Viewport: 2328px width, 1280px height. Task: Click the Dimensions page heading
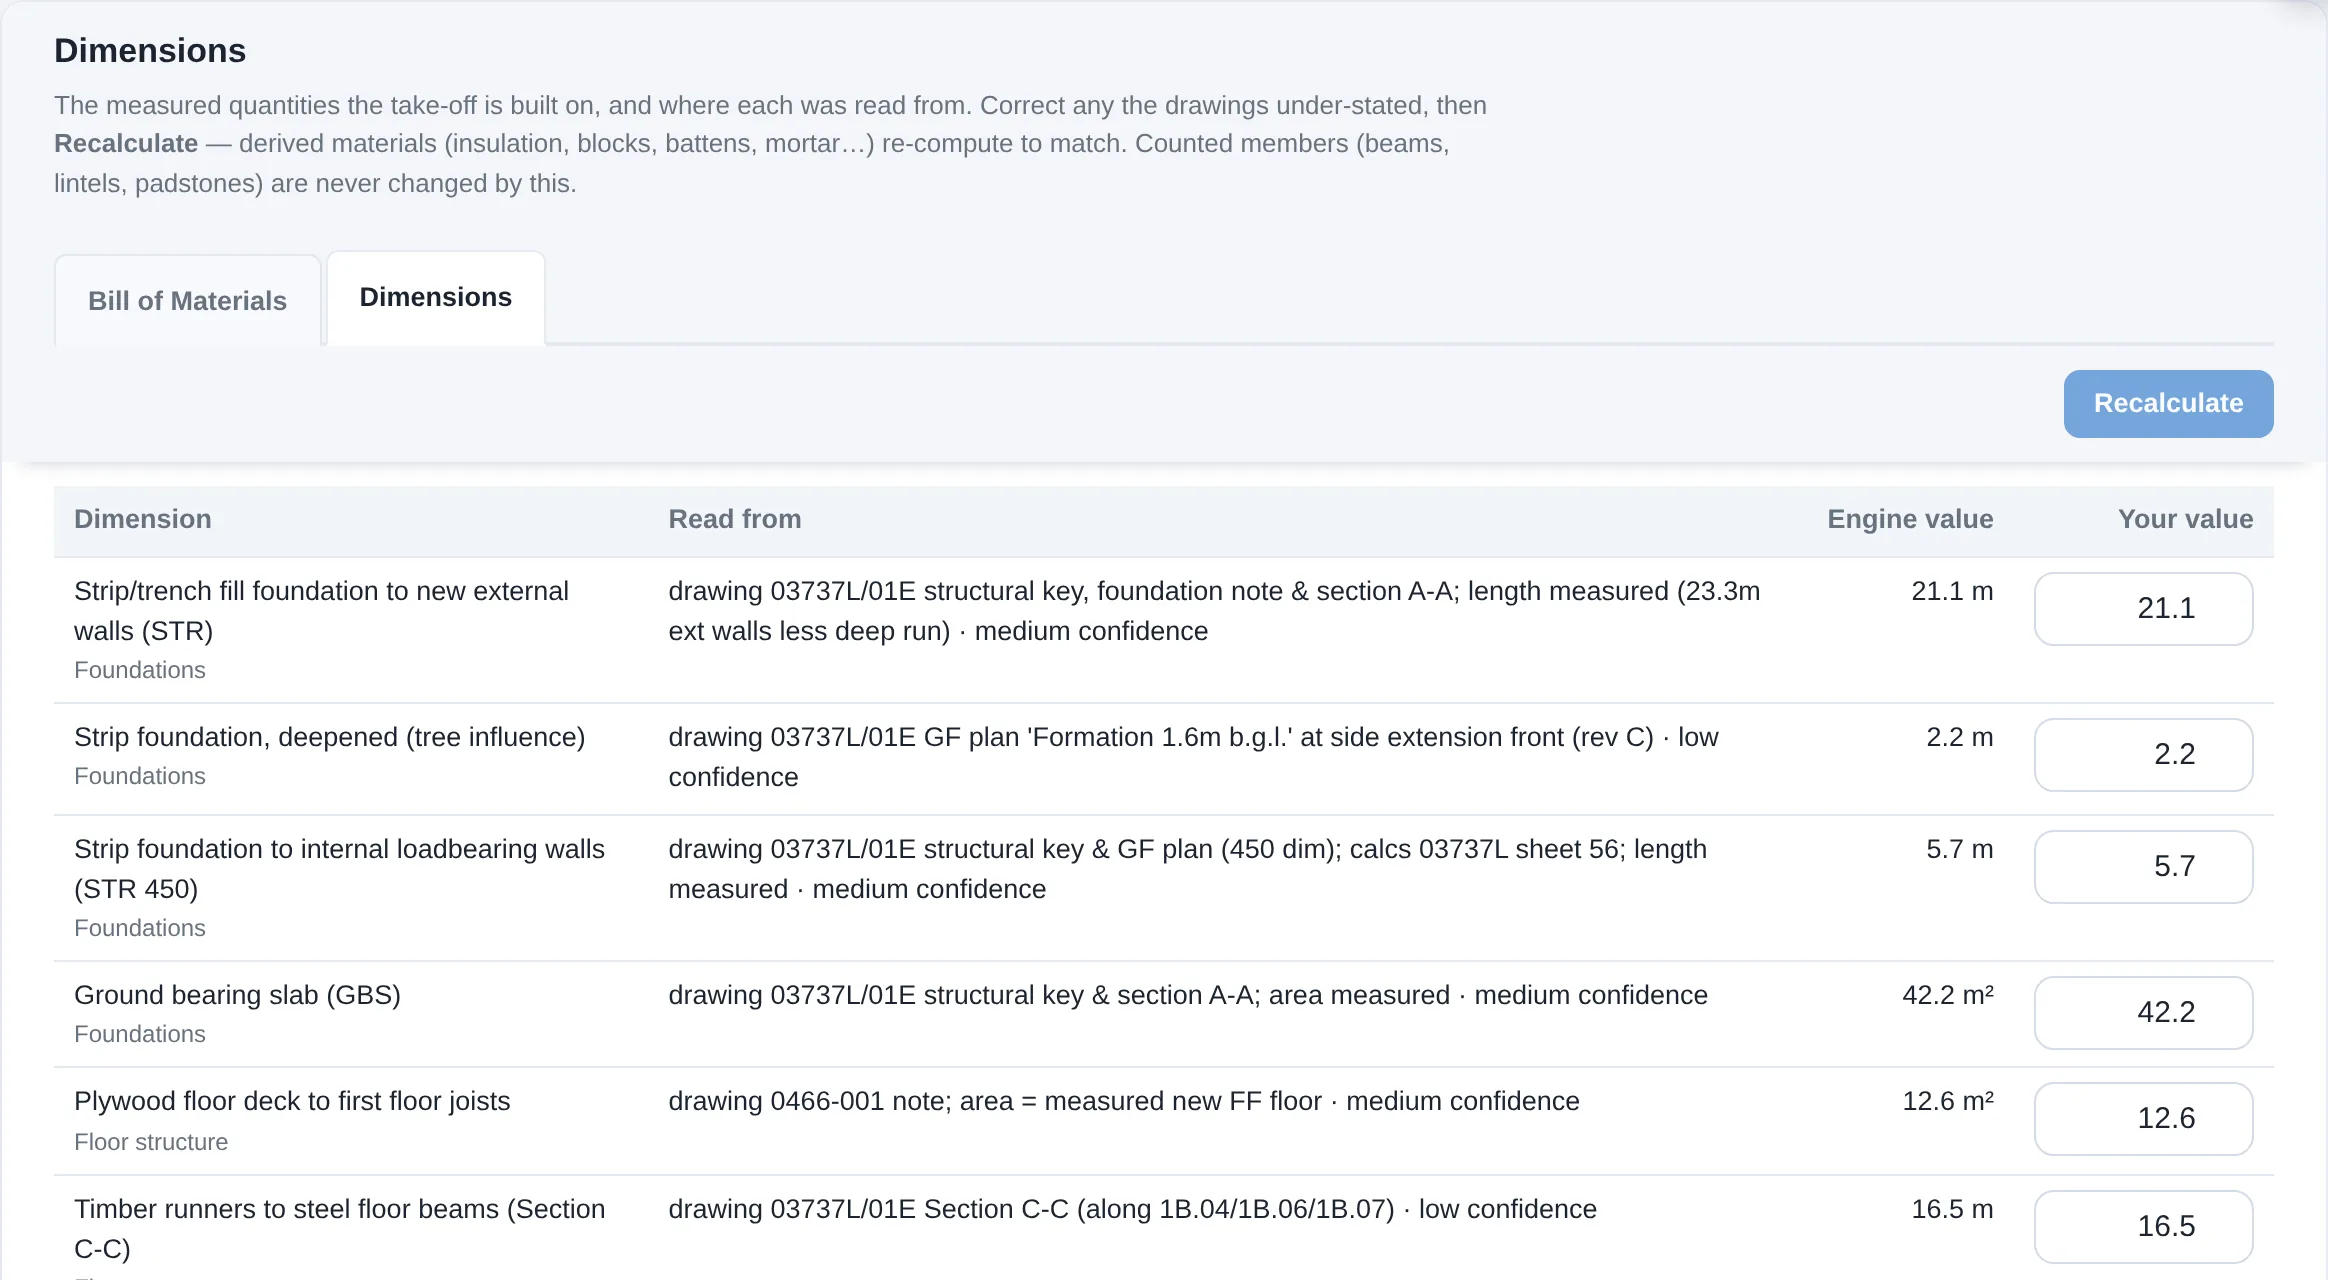(x=150, y=51)
